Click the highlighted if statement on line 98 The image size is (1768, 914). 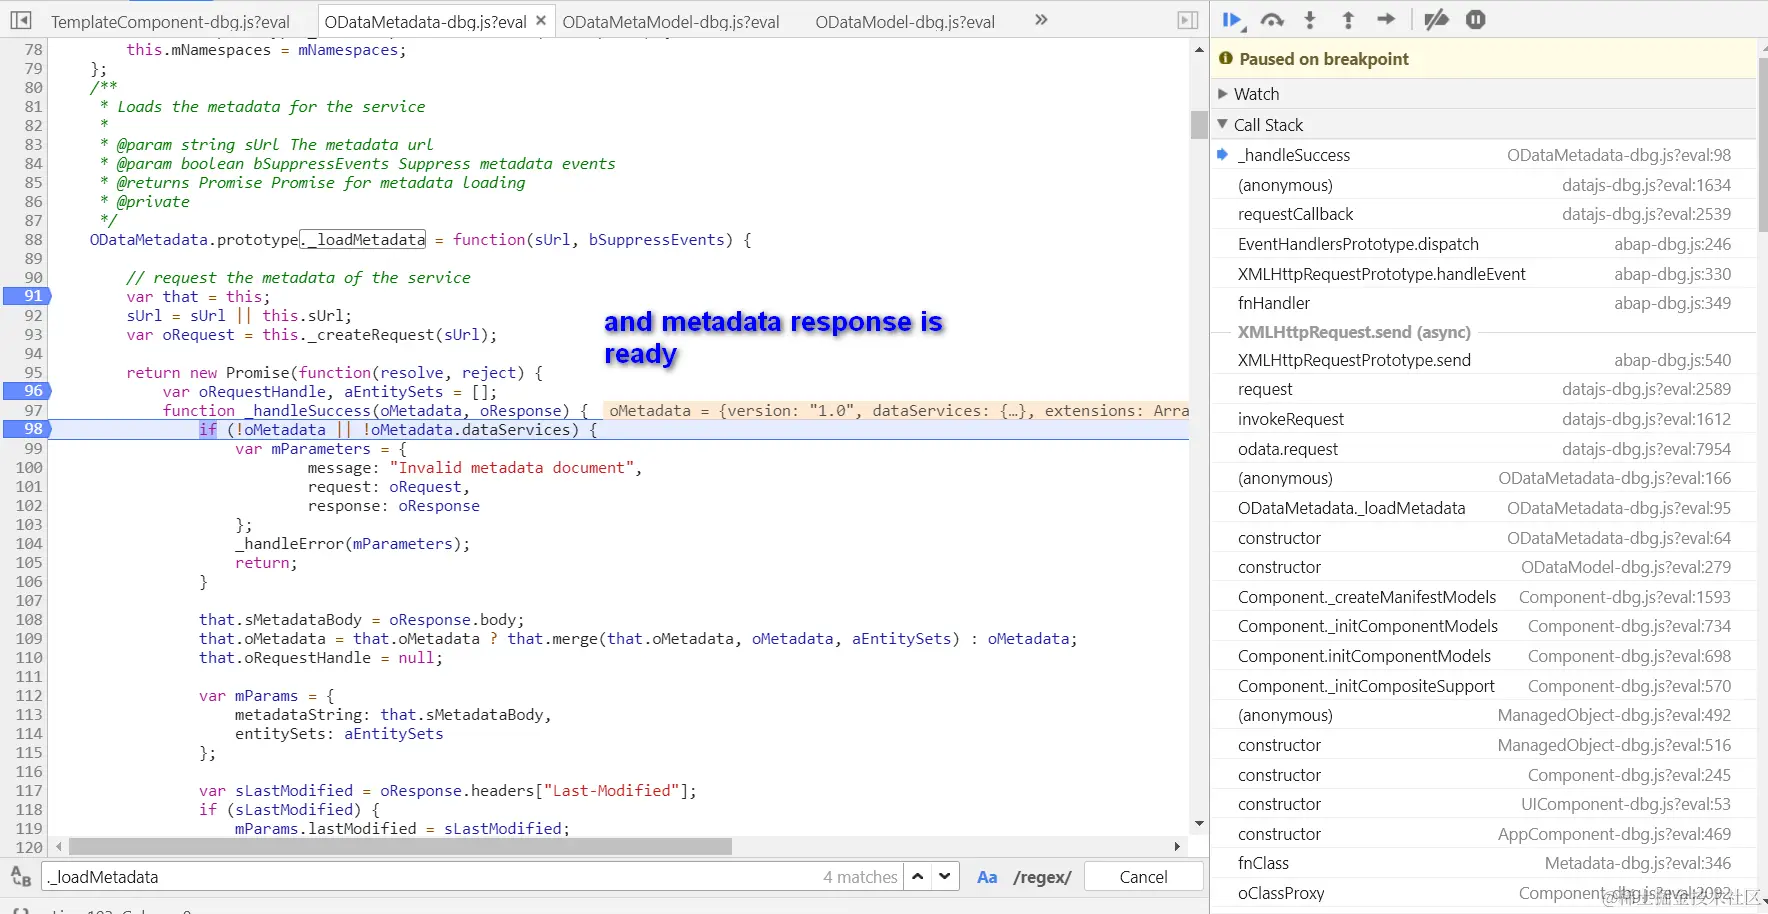click(x=208, y=430)
